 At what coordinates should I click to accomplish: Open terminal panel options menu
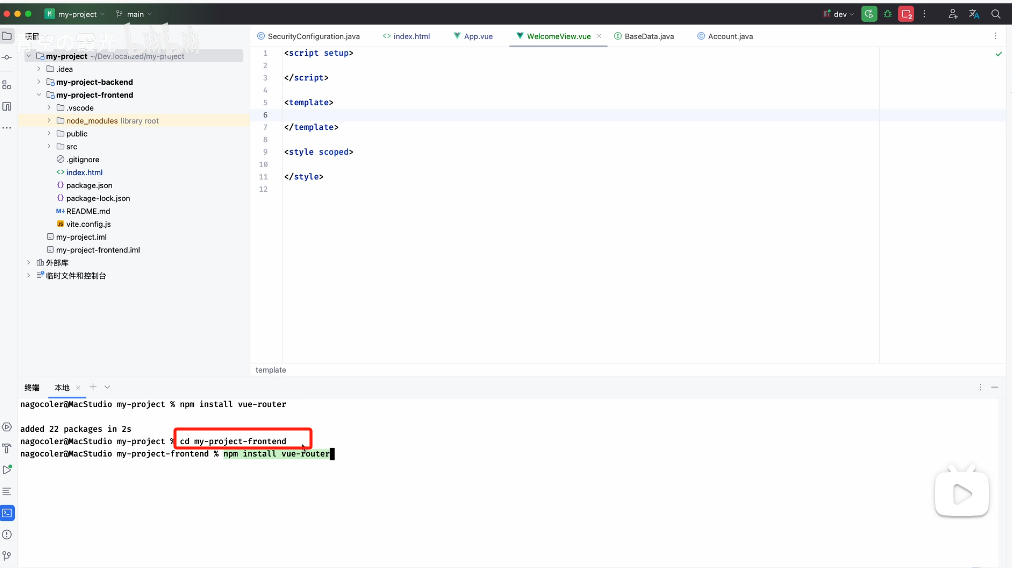(980, 387)
